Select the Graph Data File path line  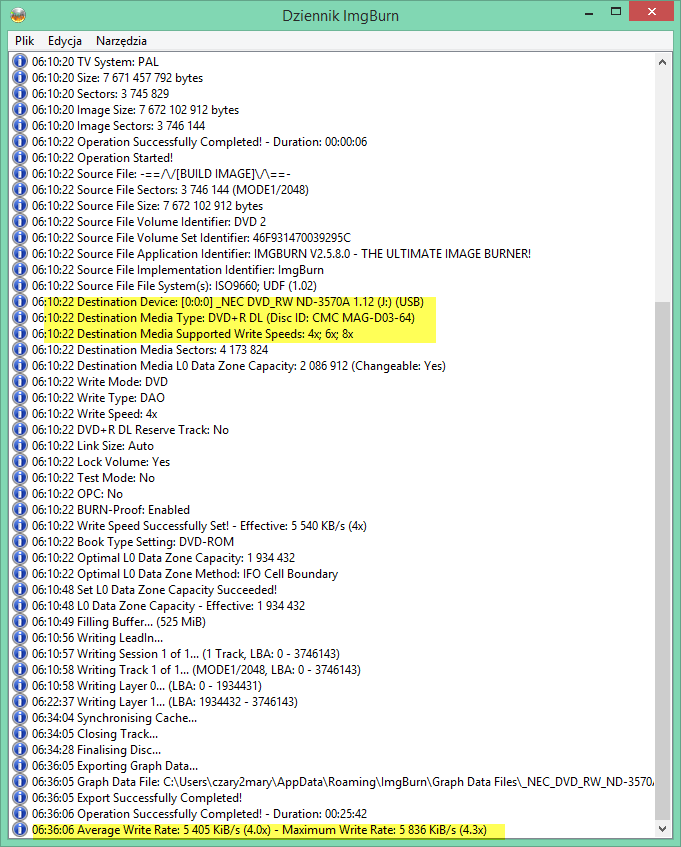pos(342,782)
